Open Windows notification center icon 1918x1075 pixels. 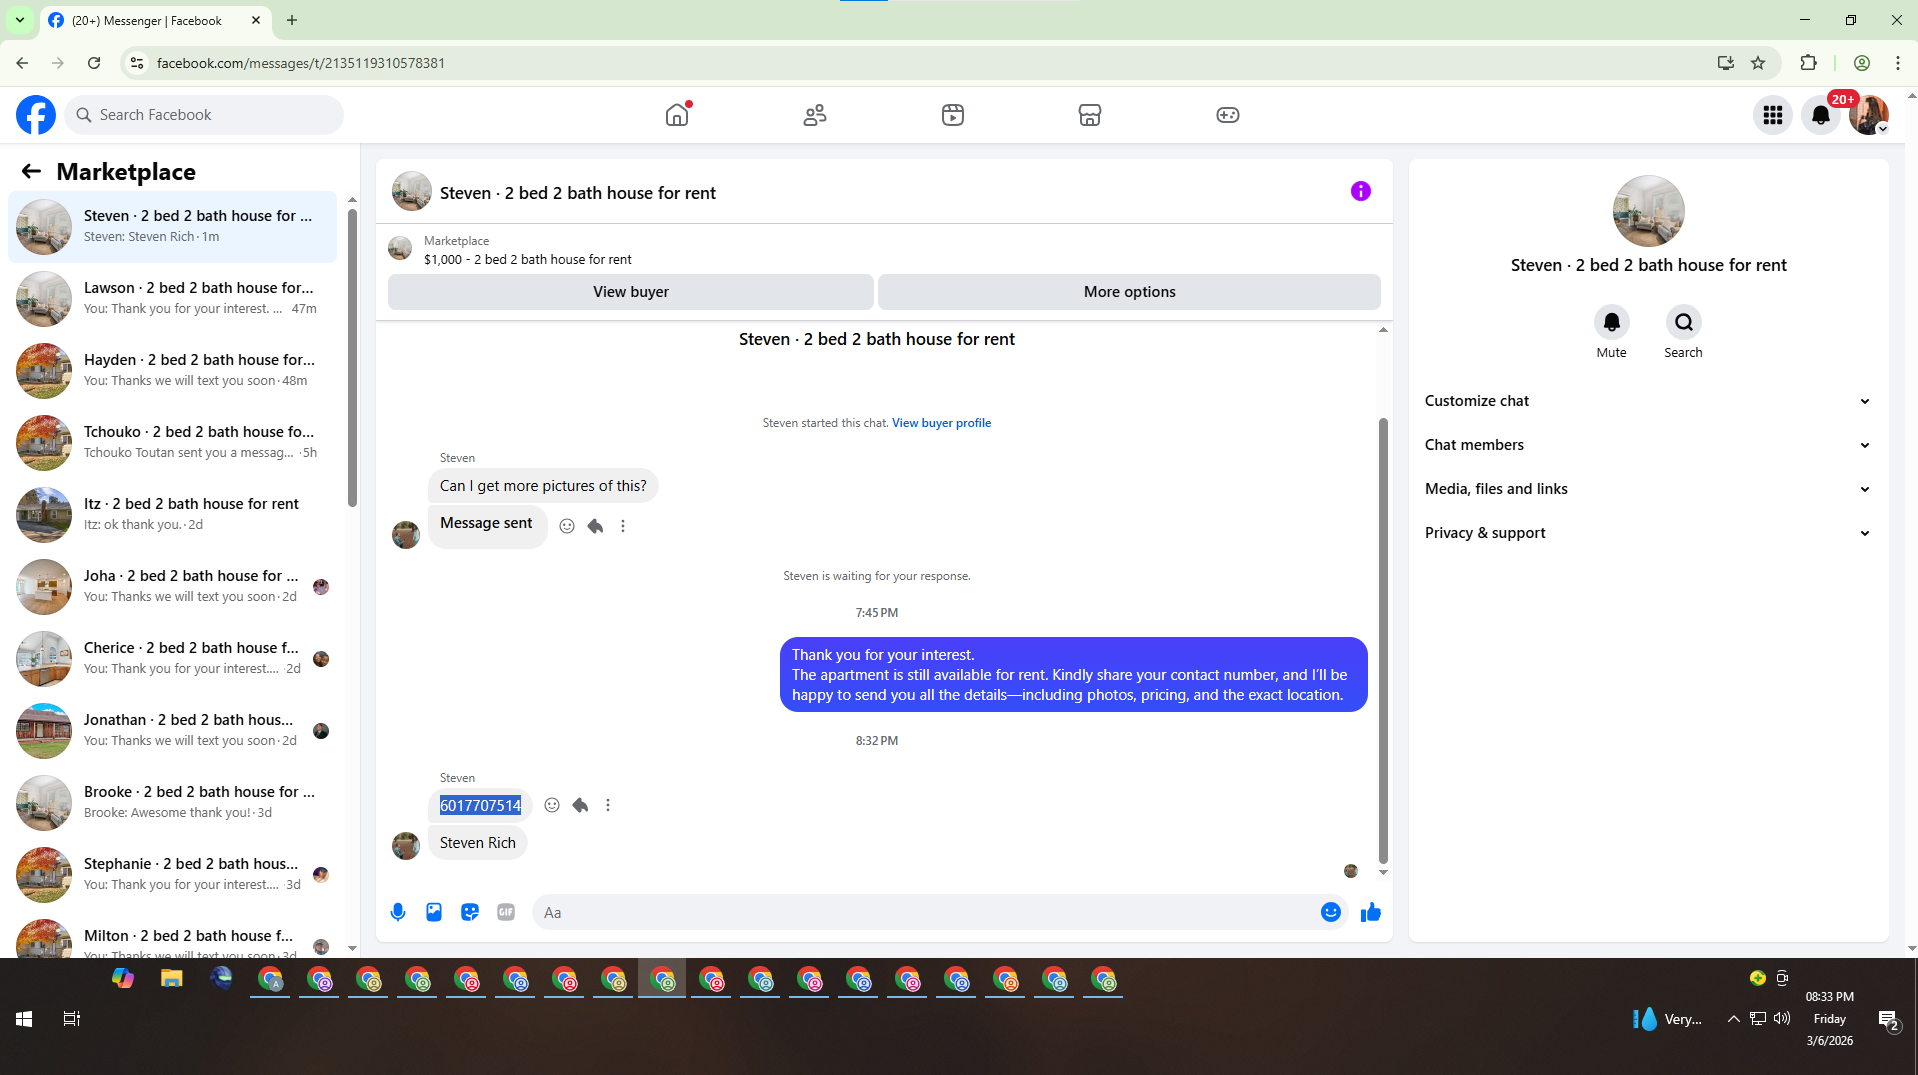(1888, 1019)
